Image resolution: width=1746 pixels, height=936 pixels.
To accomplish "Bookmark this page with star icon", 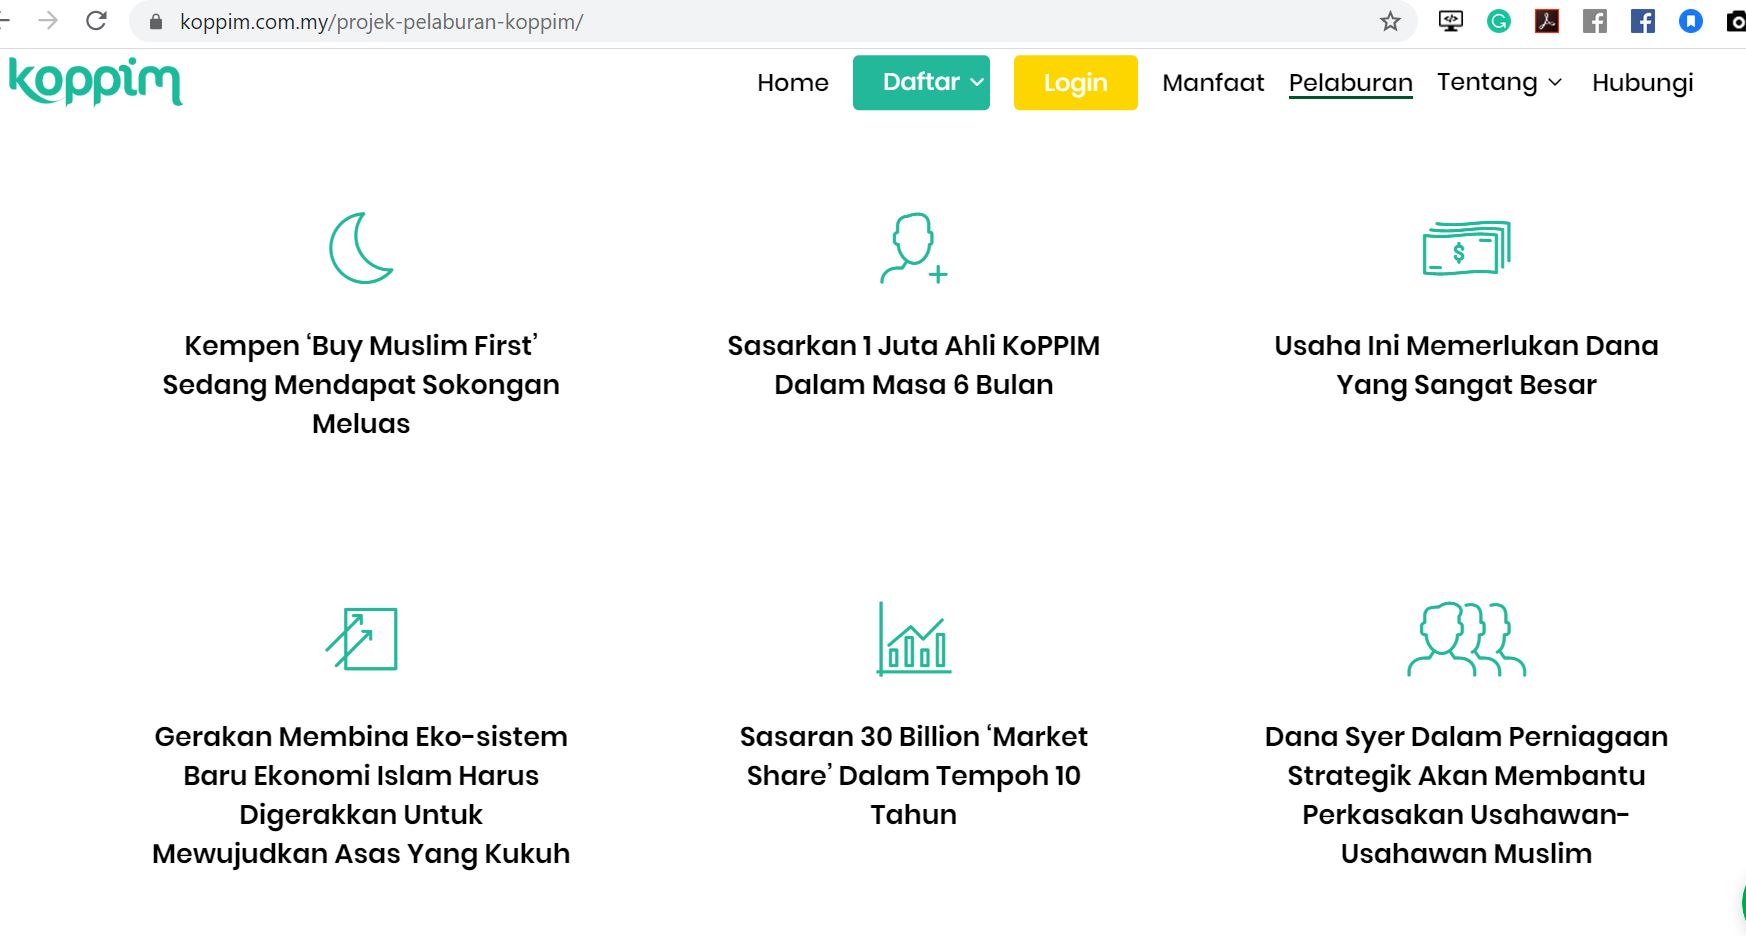I will coord(1390,21).
